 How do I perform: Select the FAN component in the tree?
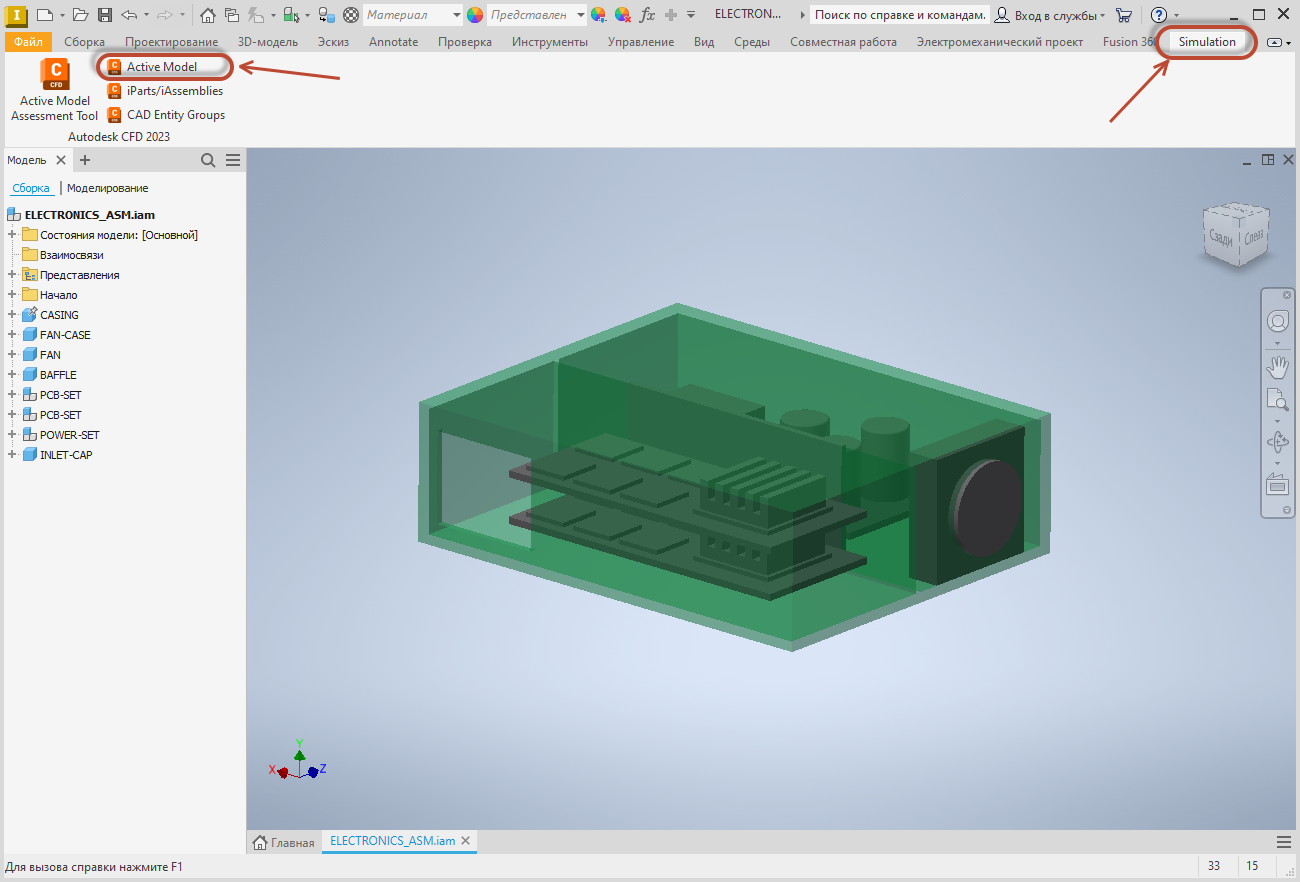pos(50,355)
